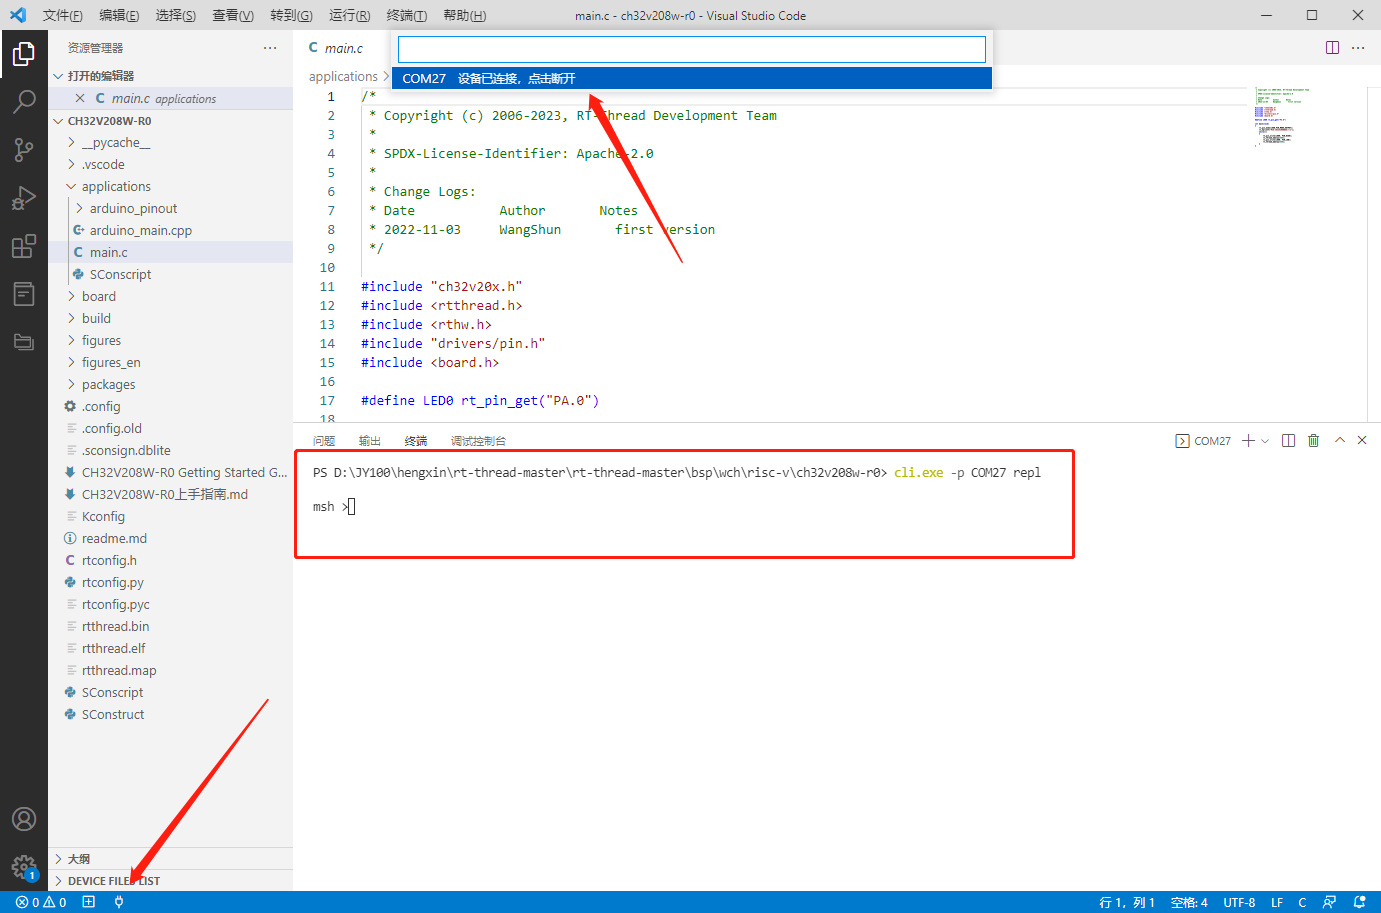Open the 选择(S) menu
This screenshot has height=913, width=1381.
point(176,15)
